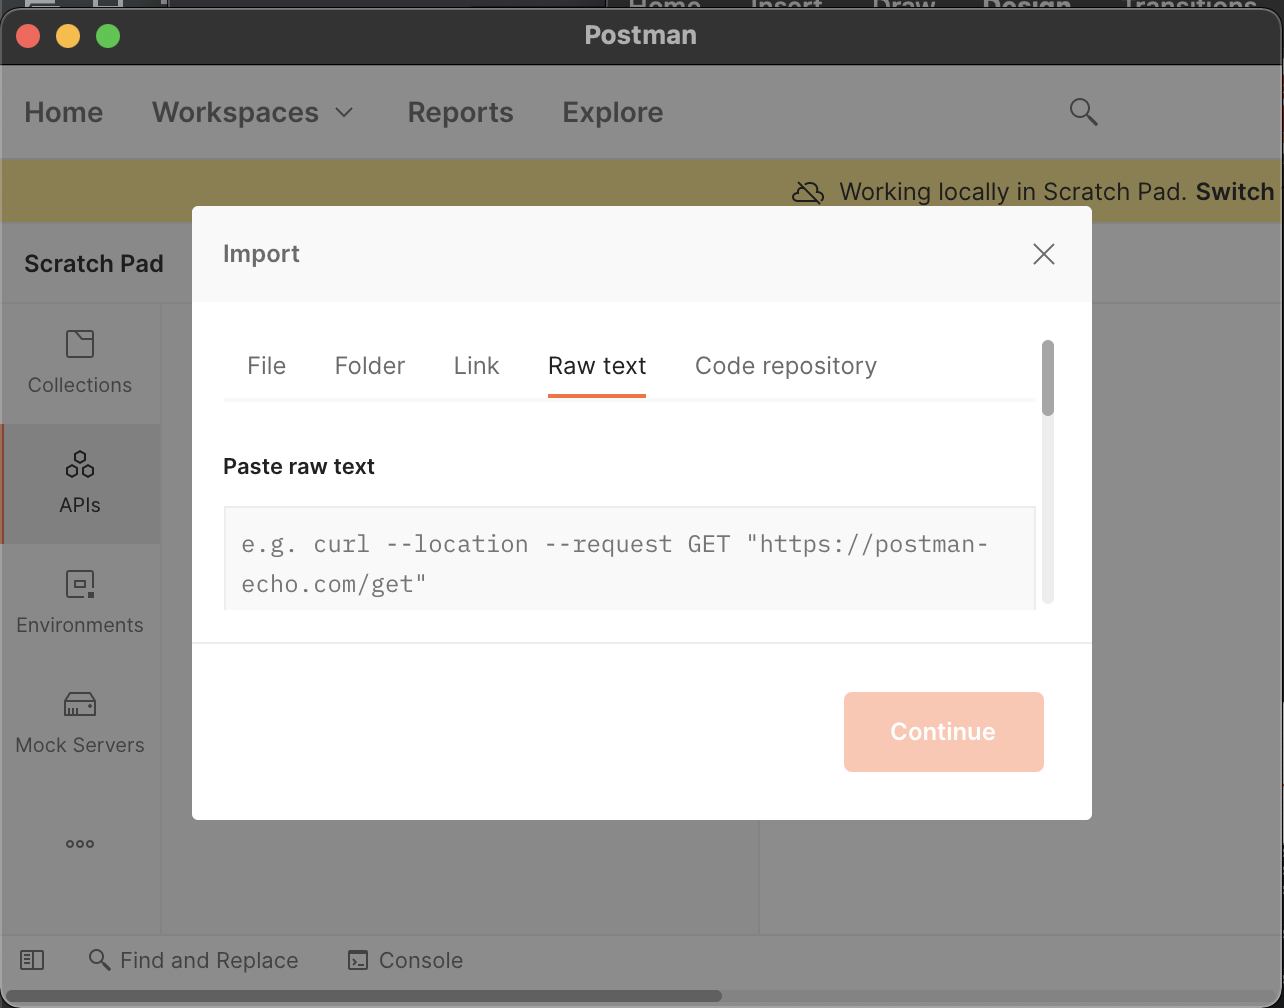The width and height of the screenshot is (1284, 1008).
Task: Click the Postman window title
Action: [641, 35]
